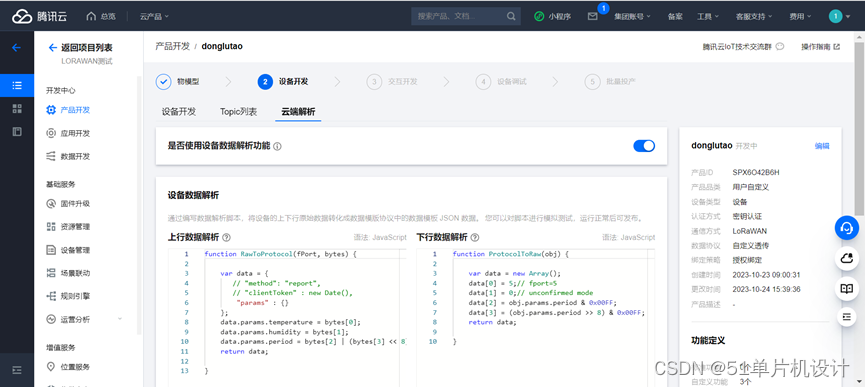Open the mail messages icon

click(592, 17)
